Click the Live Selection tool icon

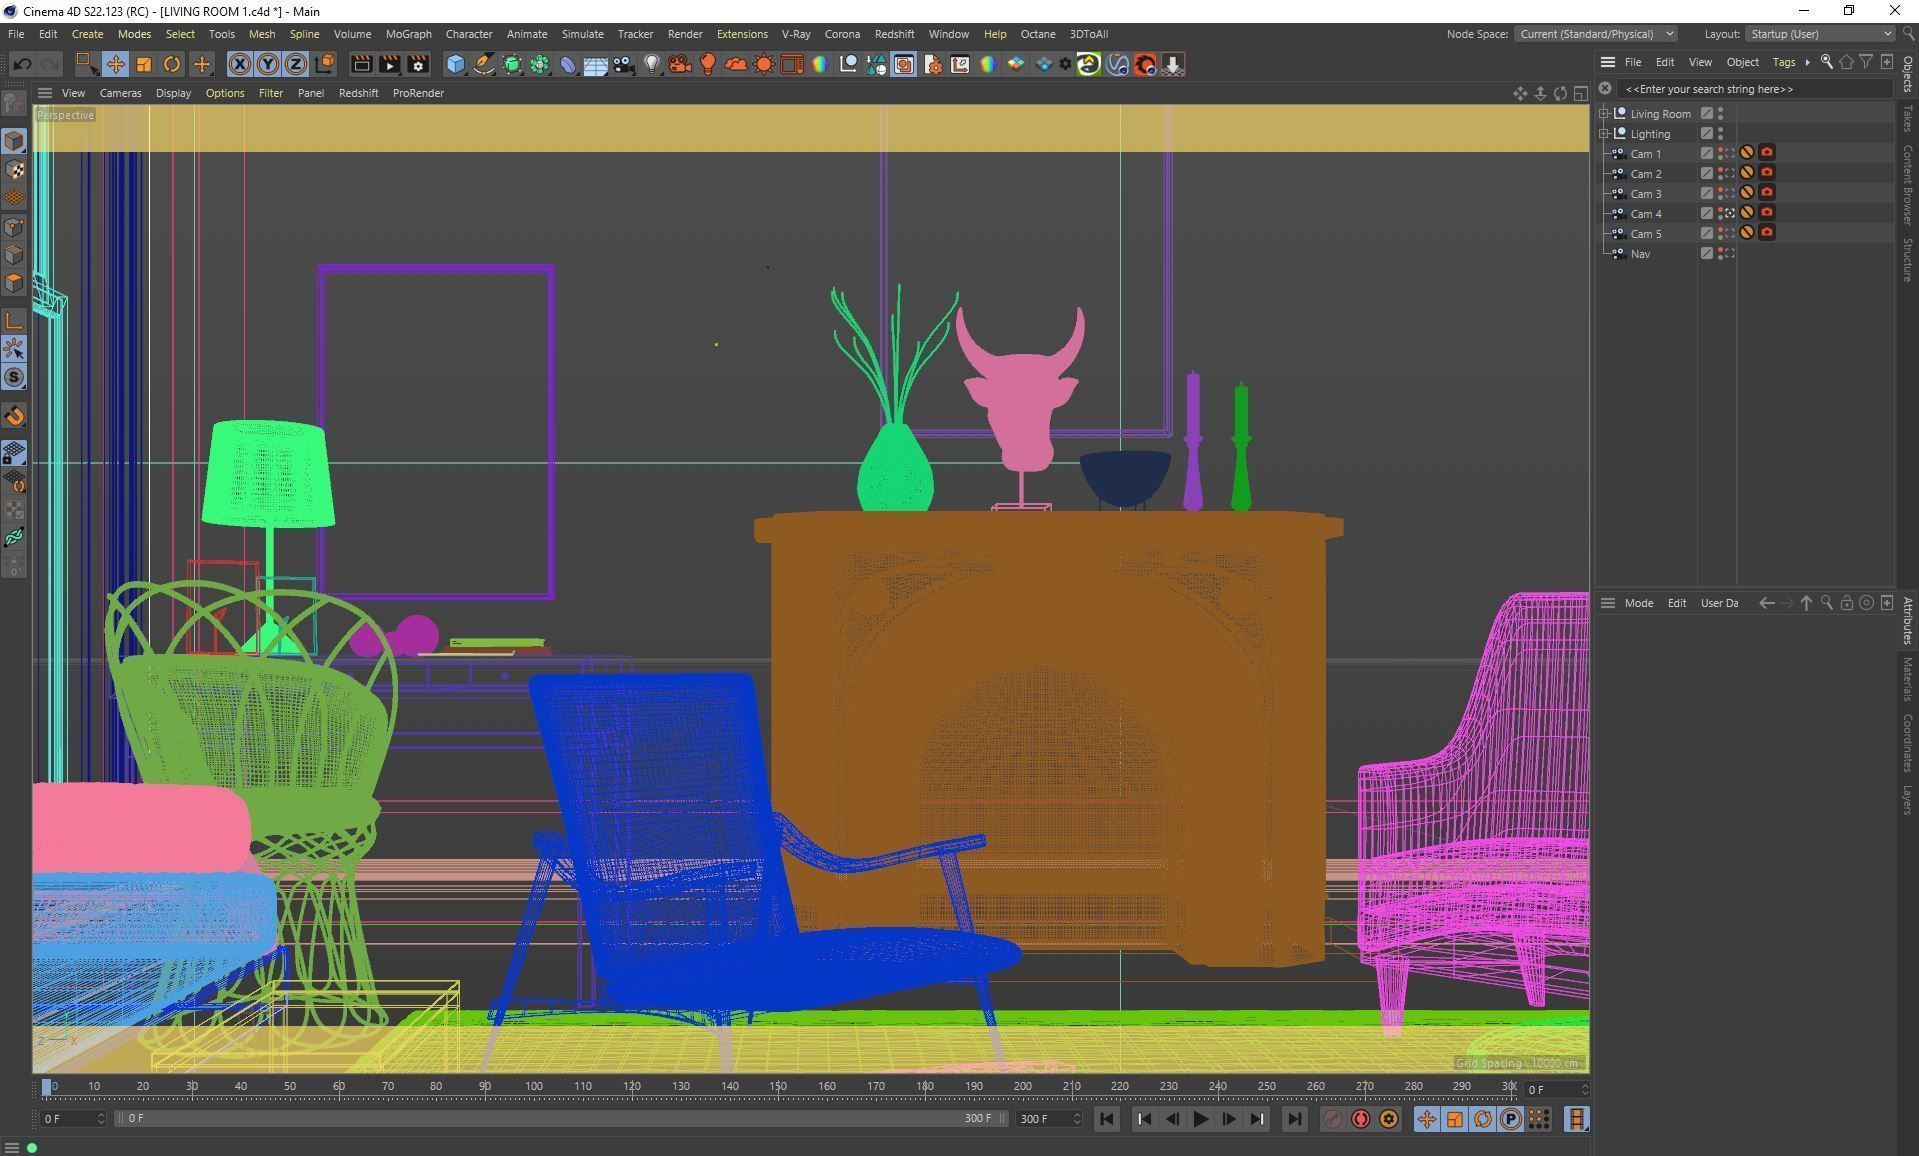coord(88,65)
